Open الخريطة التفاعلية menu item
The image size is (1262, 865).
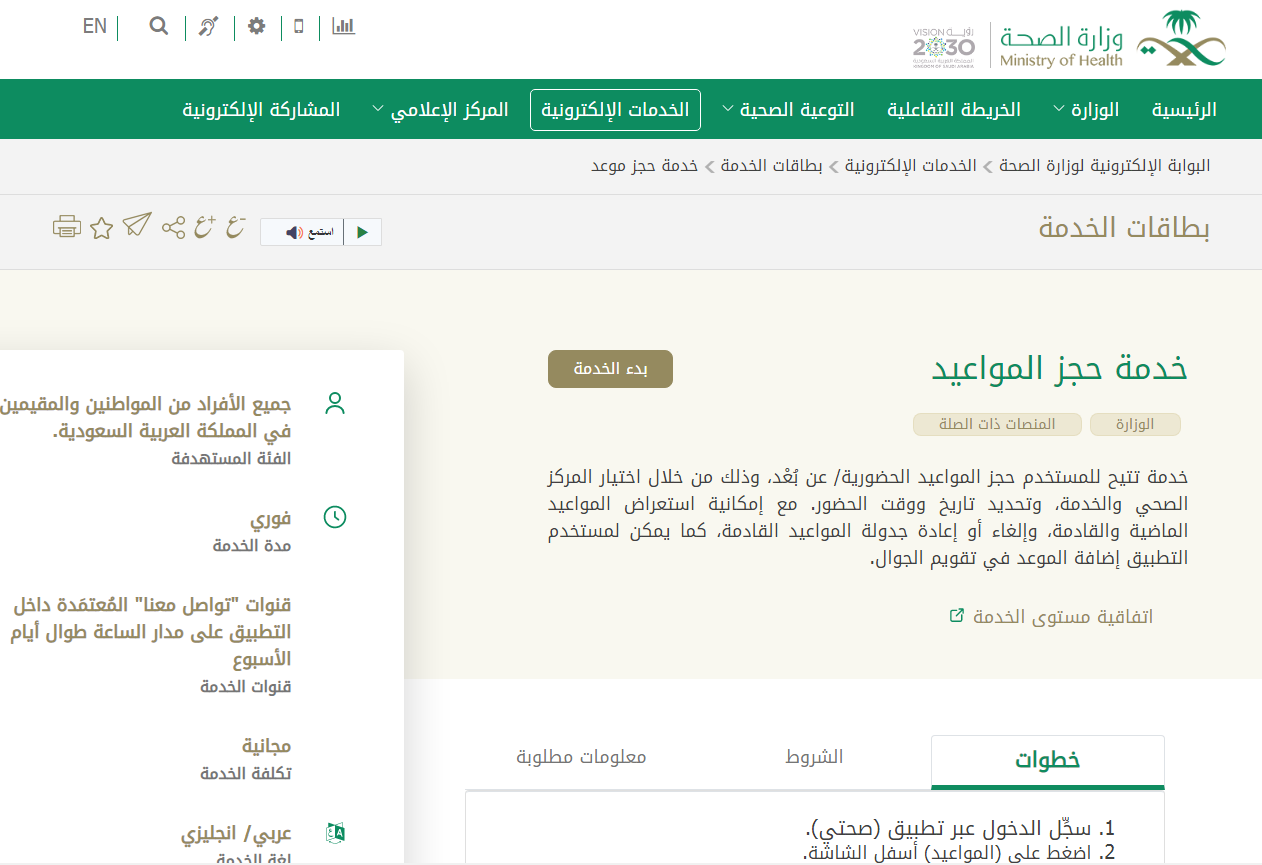[x=954, y=110]
